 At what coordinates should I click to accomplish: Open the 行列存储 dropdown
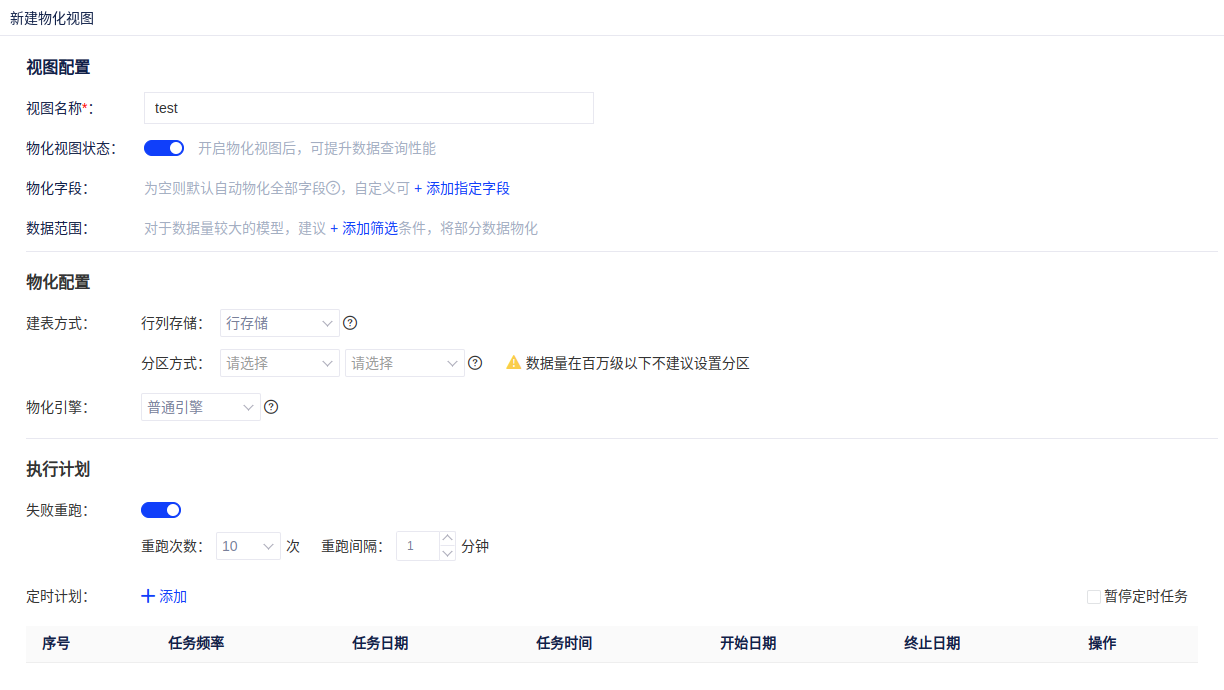(x=279, y=323)
